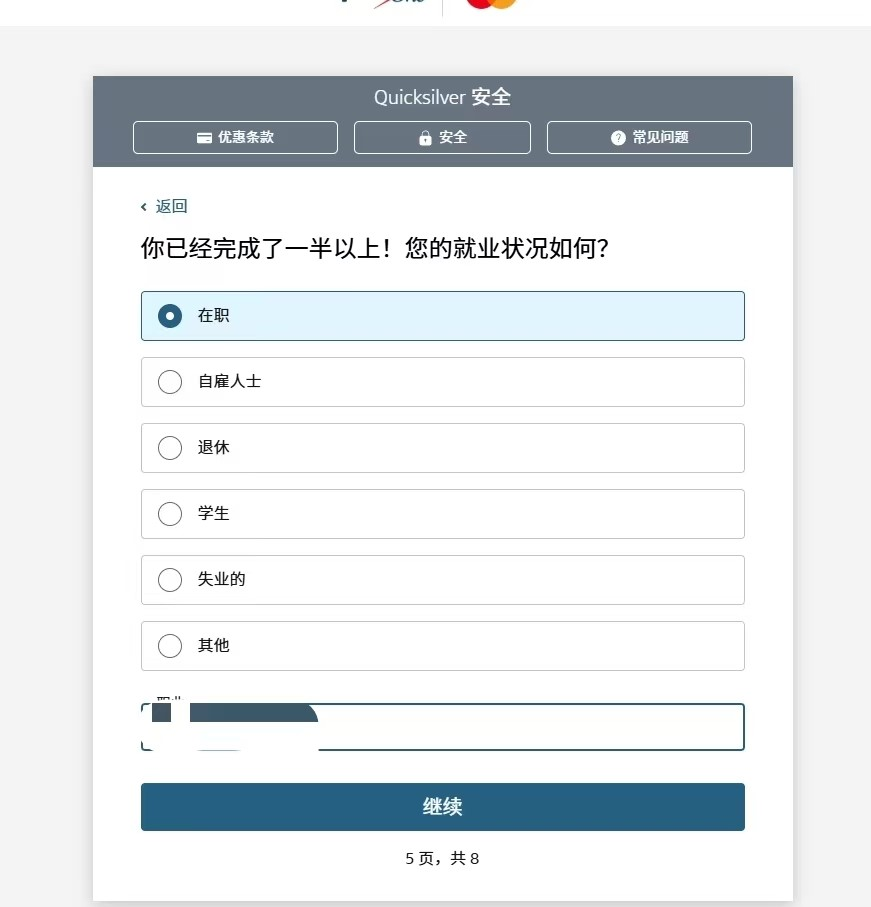Click the credit card icon on 优惠条款 button
The image size is (871, 907).
point(205,137)
